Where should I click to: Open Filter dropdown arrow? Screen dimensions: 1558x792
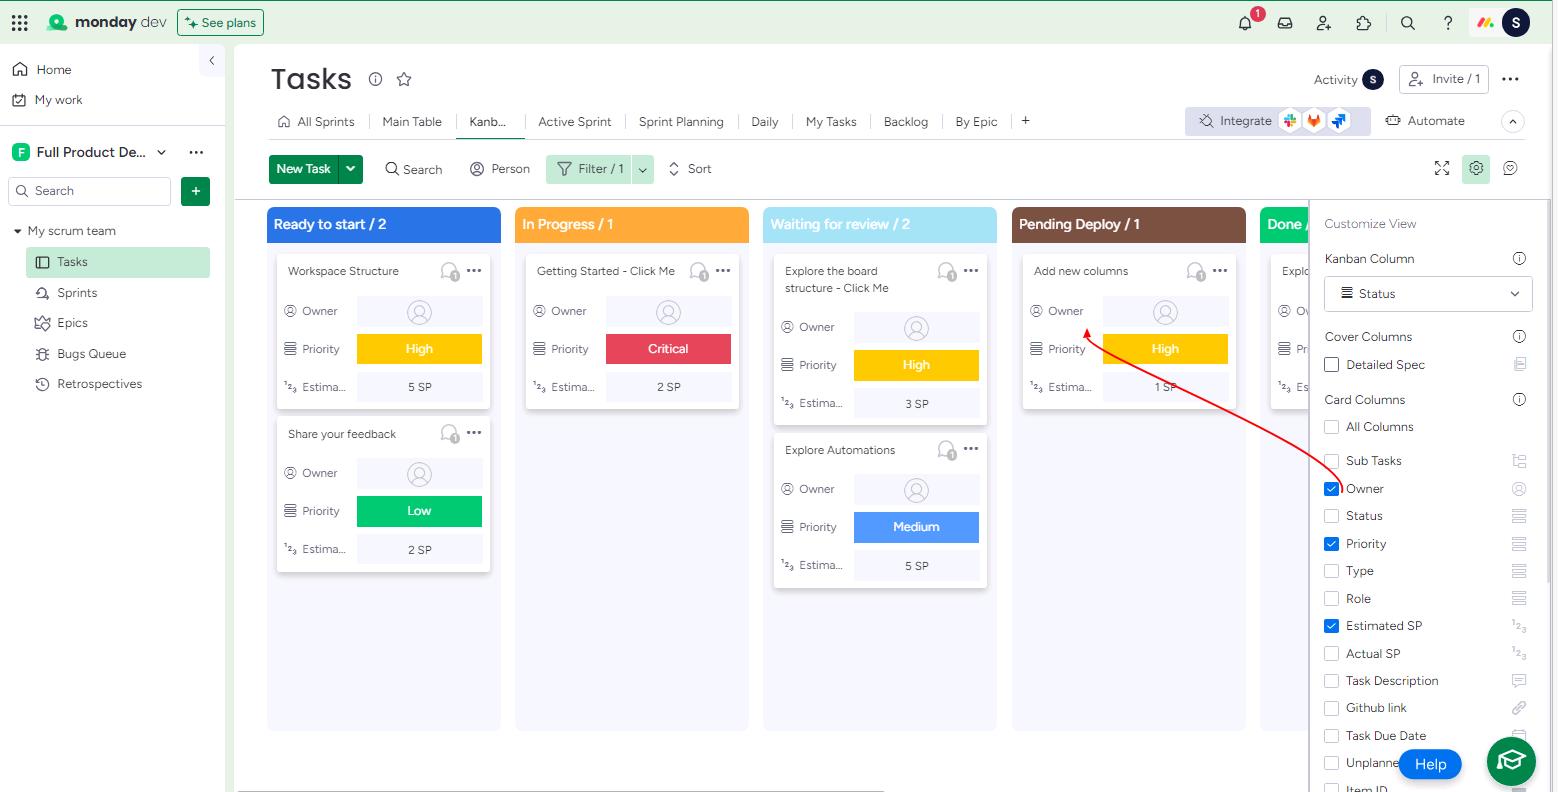643,169
